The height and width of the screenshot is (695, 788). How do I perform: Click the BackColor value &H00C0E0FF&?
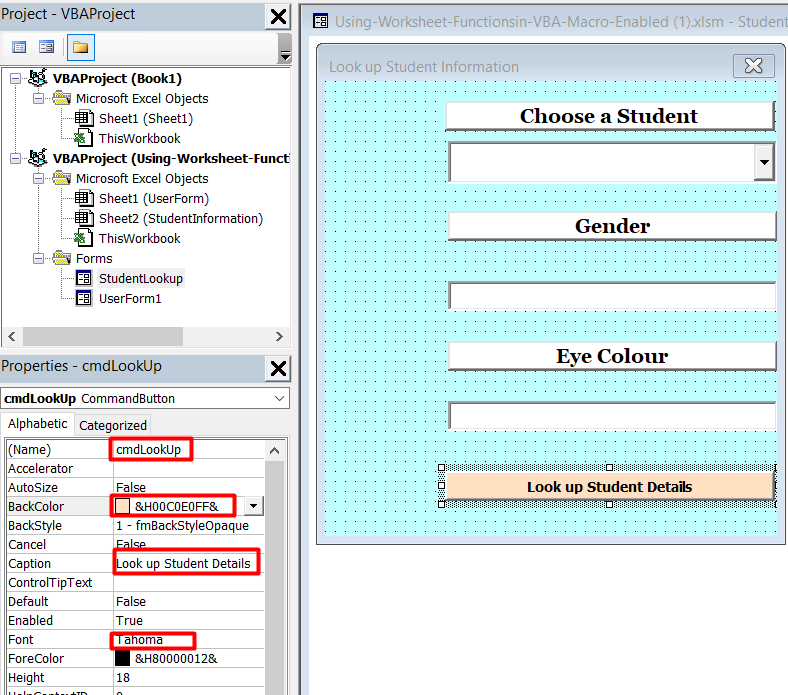[x=176, y=506]
